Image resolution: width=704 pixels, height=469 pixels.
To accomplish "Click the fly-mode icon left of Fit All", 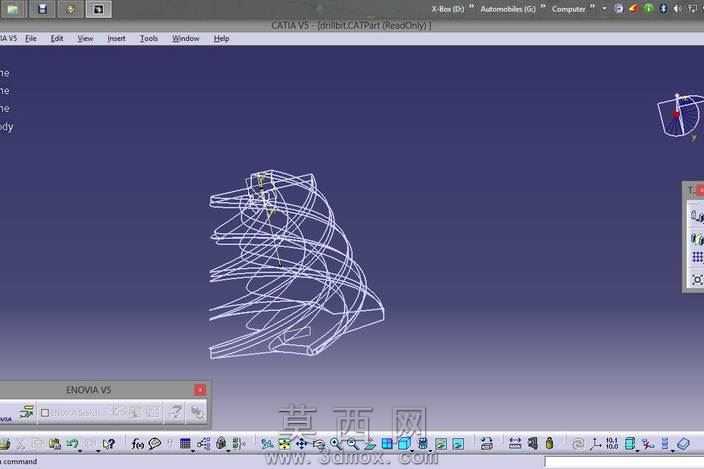I will coord(267,444).
